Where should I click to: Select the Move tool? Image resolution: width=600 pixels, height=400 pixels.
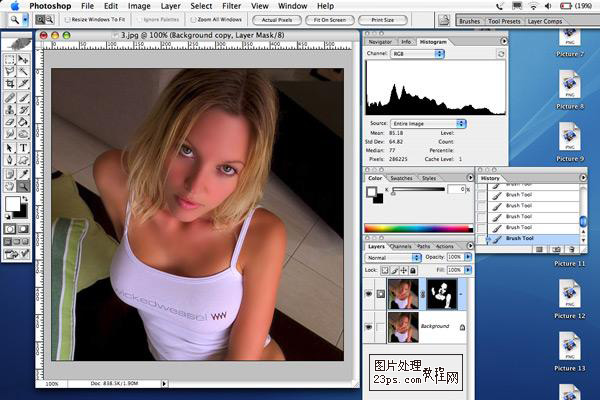tap(23, 59)
